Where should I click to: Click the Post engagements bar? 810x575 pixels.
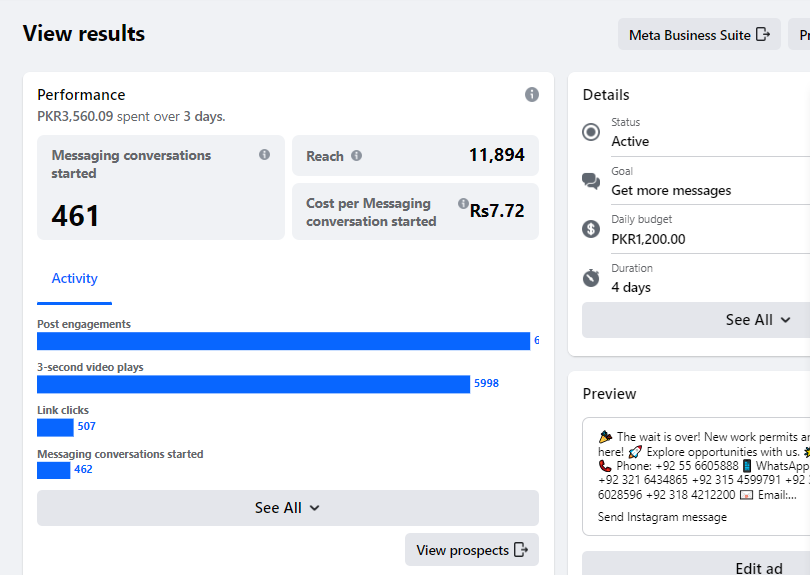click(283, 341)
